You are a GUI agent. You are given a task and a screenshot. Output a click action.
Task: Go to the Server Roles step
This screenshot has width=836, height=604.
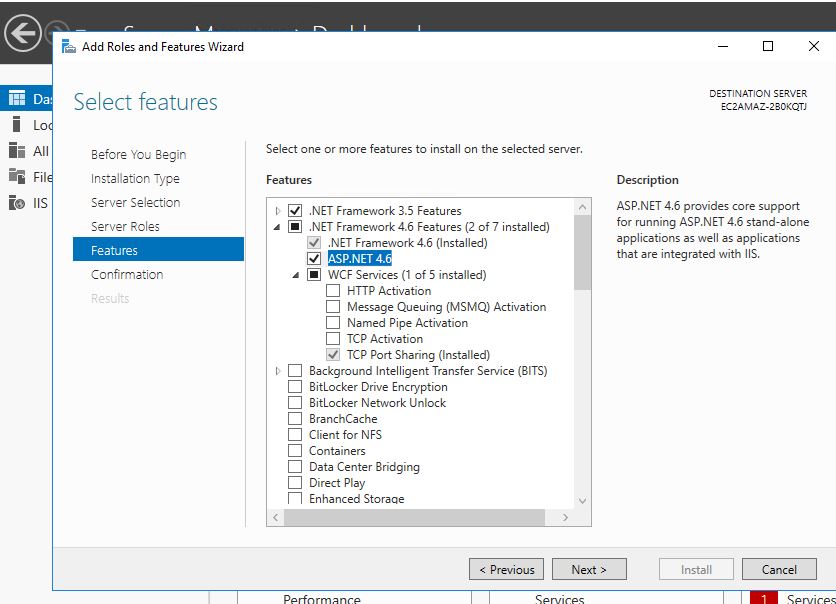(125, 226)
